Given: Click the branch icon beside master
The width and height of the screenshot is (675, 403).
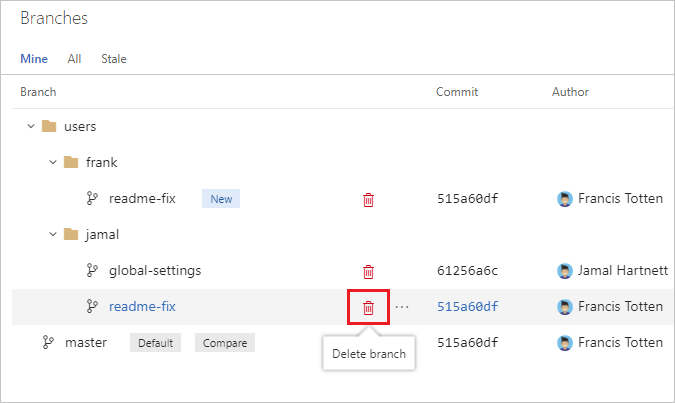Looking at the screenshot, I should tap(48, 342).
